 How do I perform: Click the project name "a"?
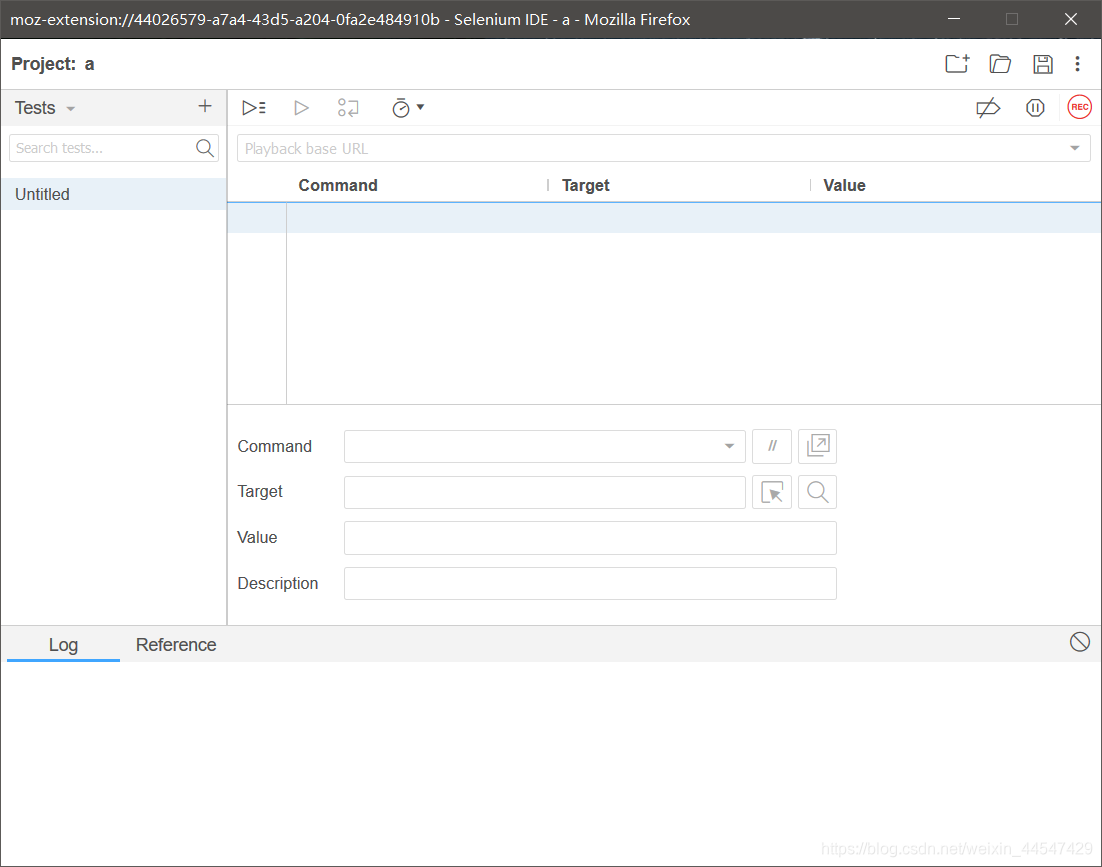tap(89, 64)
